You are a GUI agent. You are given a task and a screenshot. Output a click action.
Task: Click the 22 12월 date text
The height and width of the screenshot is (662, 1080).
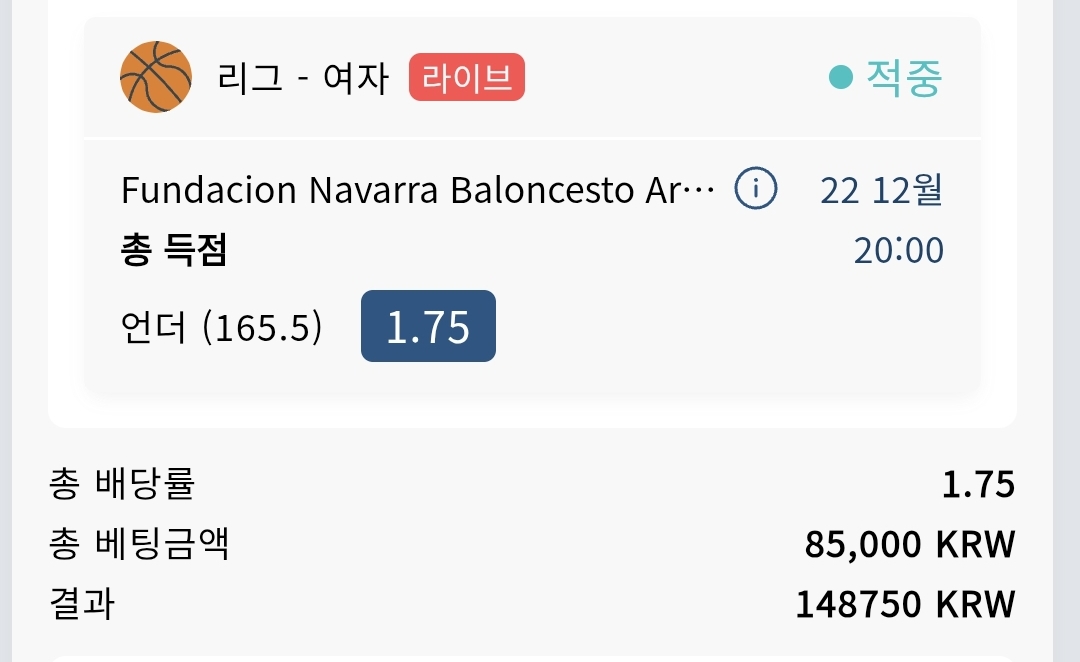881,189
